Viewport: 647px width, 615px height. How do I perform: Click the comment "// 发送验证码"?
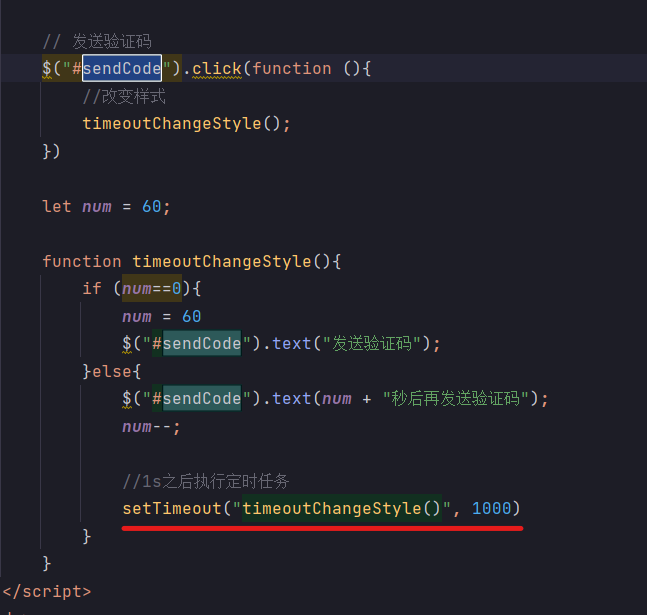(97, 42)
